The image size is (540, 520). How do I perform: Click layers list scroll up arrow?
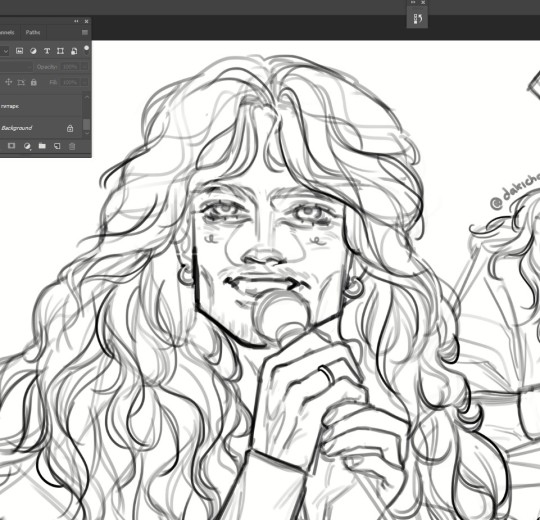[87, 97]
